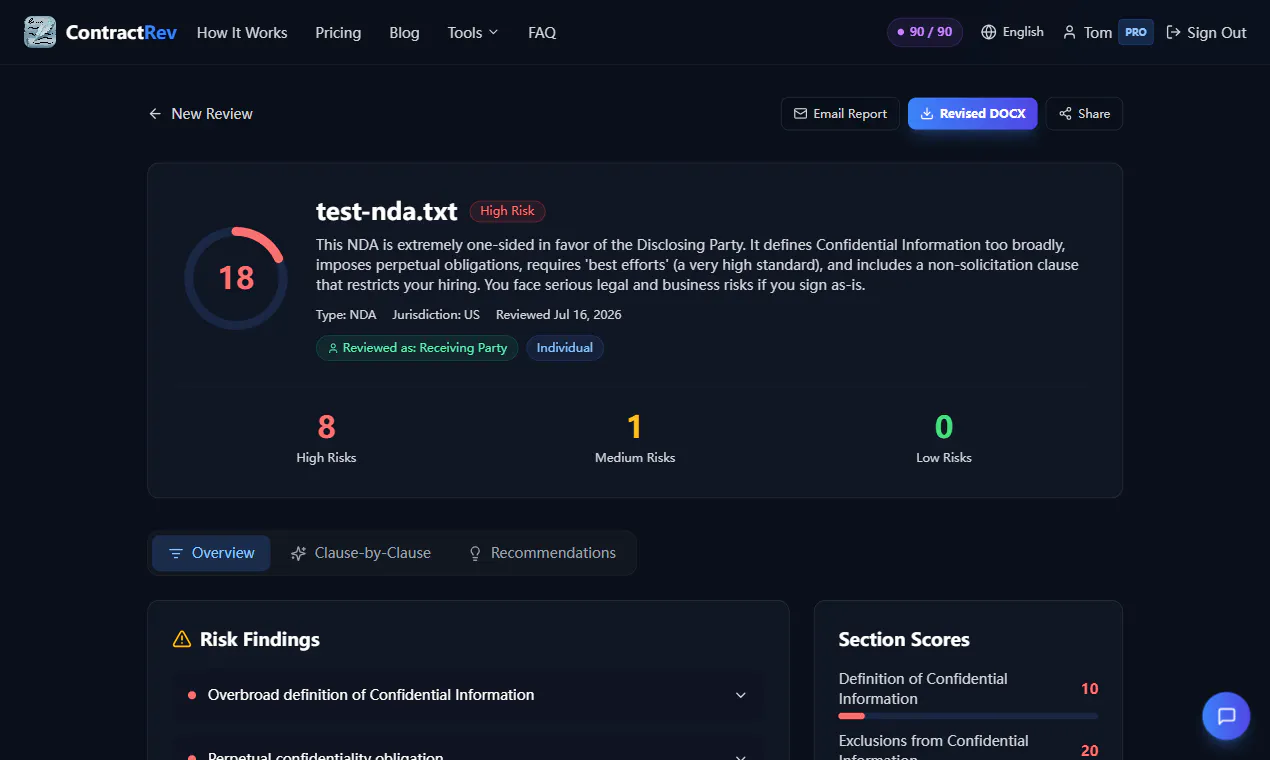The height and width of the screenshot is (760, 1270).
Task: Click the High Risk badge
Action: (x=508, y=211)
